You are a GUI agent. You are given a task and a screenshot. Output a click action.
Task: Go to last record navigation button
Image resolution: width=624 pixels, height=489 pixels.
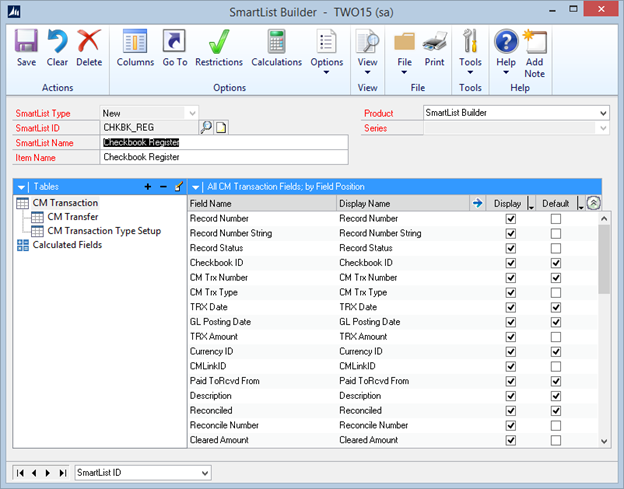62,473
